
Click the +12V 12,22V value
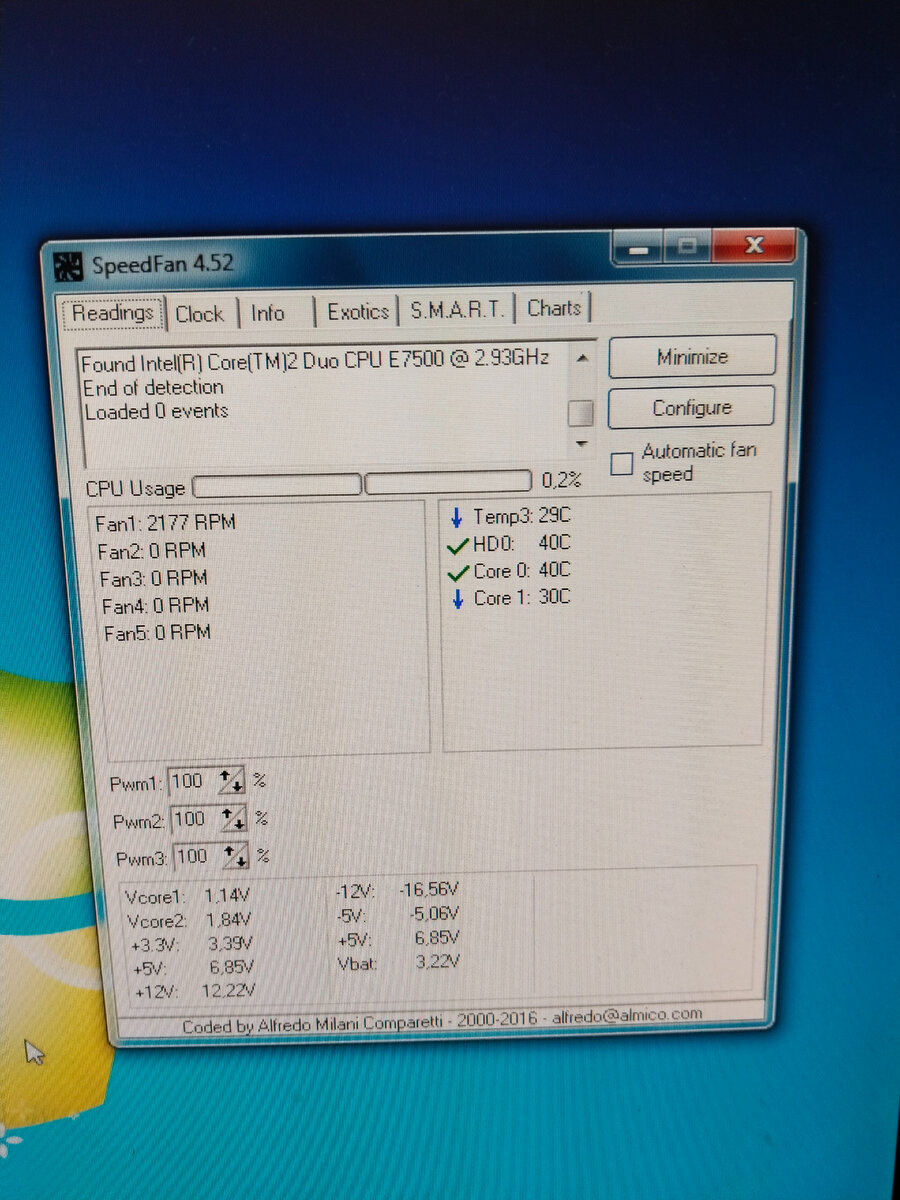(x=230, y=990)
